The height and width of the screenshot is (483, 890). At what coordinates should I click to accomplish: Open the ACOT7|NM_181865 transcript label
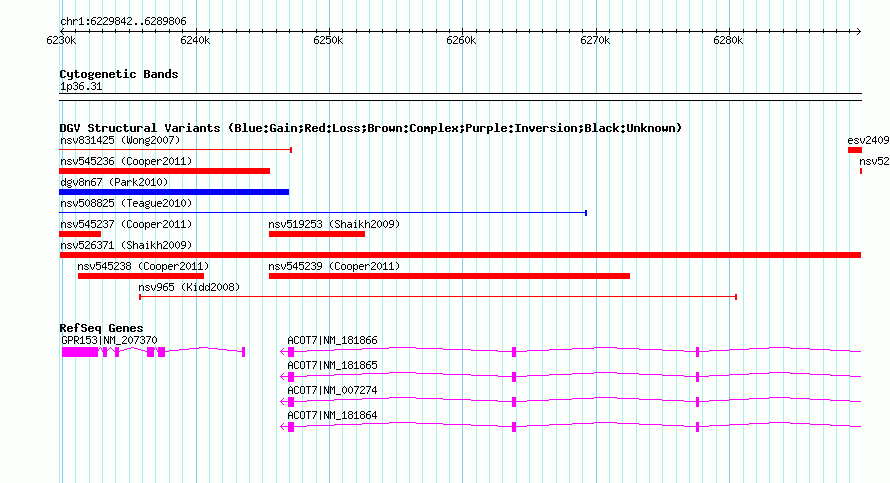coord(332,366)
